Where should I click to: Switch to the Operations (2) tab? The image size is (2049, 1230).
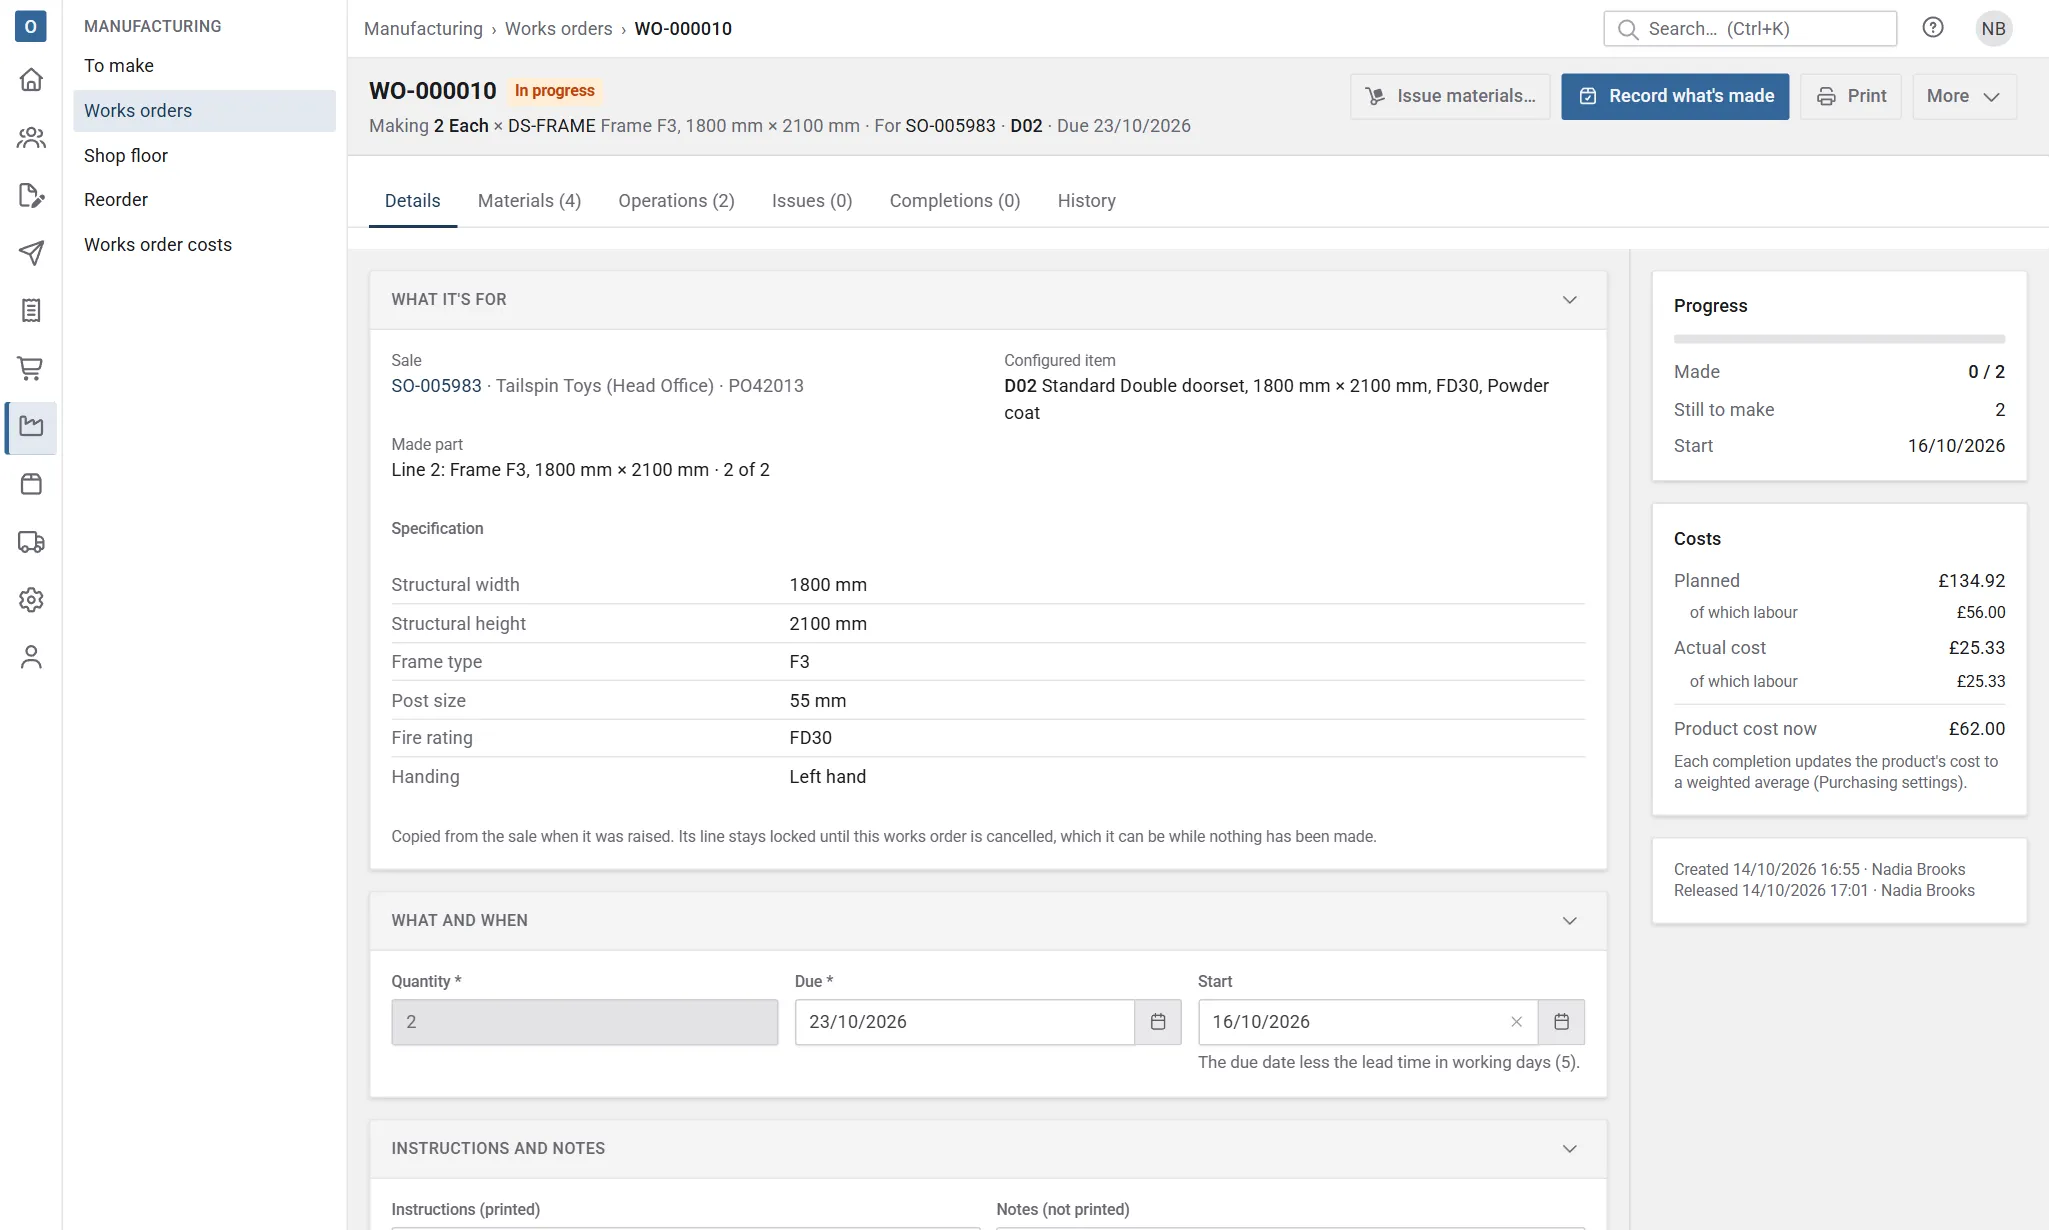pyautogui.click(x=676, y=201)
